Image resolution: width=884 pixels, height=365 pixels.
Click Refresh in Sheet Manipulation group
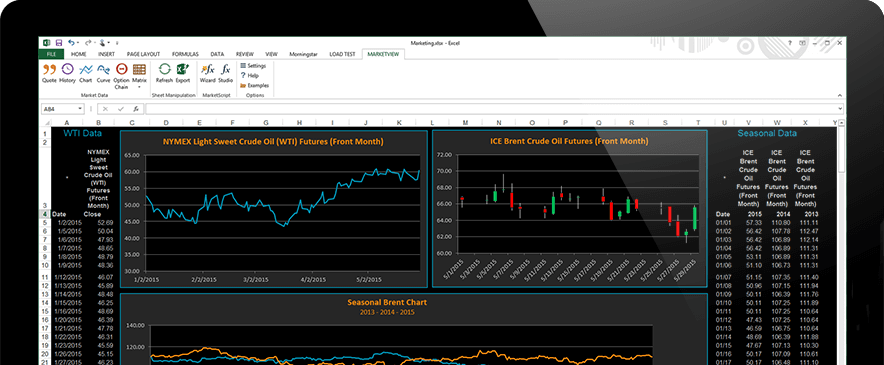164,73
